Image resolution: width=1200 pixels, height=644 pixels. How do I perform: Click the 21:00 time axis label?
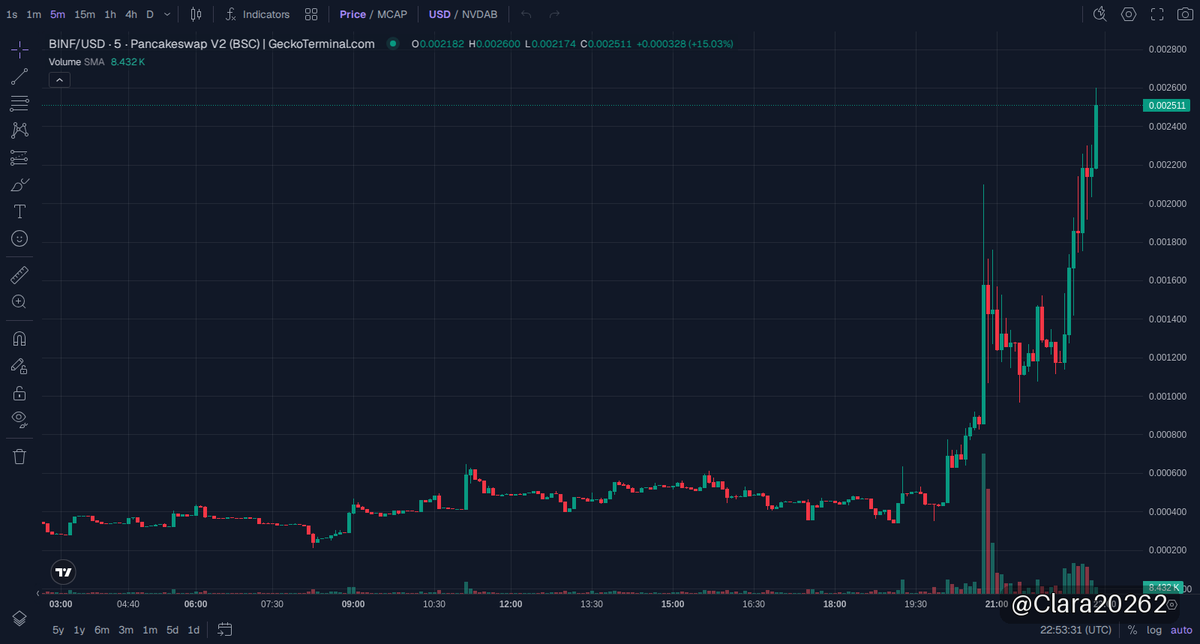coord(995,604)
